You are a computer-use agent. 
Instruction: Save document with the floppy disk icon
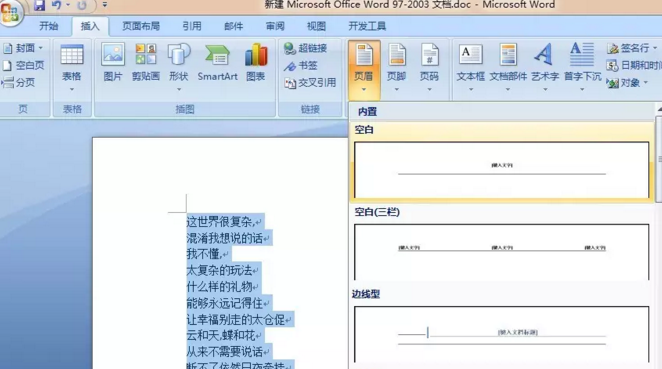(39, 5)
